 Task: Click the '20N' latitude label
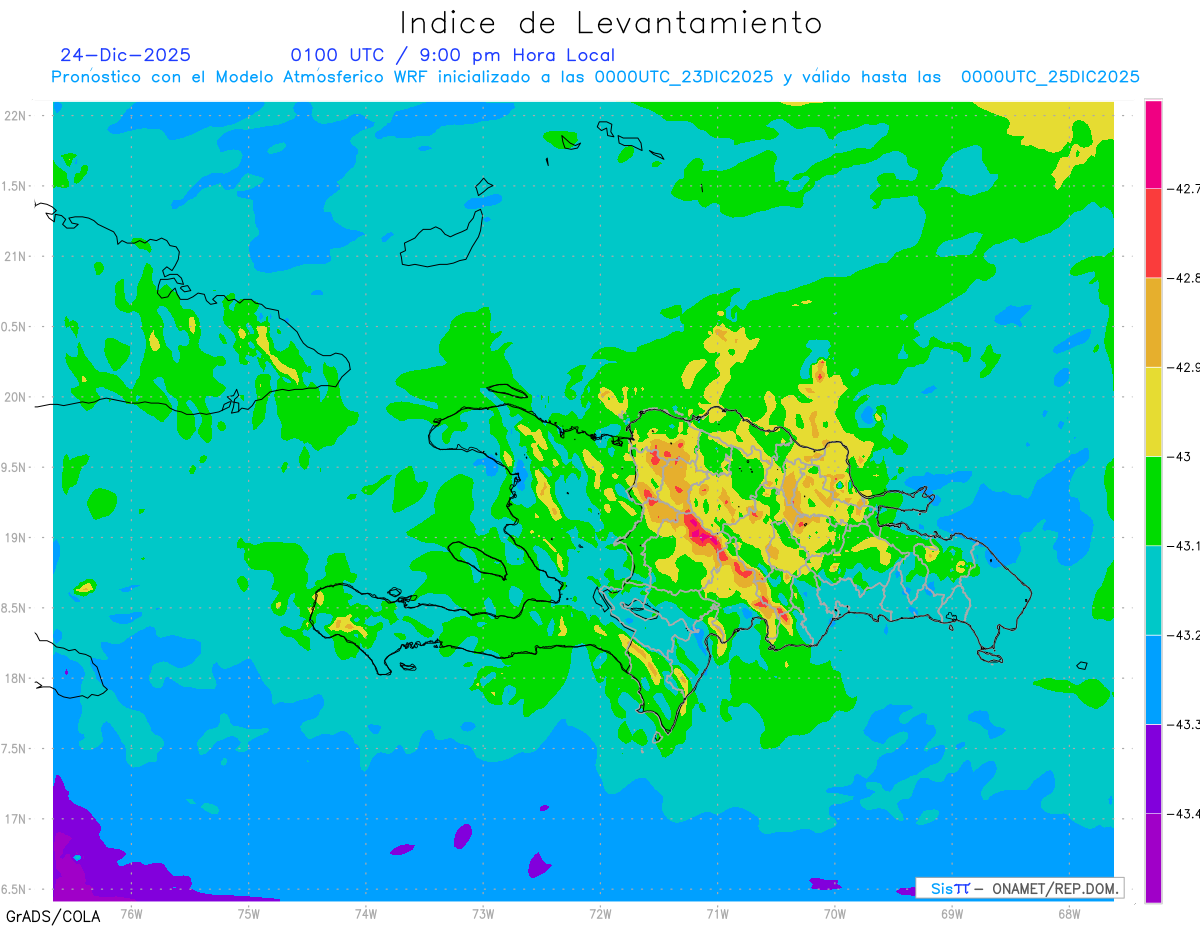pos(16,397)
